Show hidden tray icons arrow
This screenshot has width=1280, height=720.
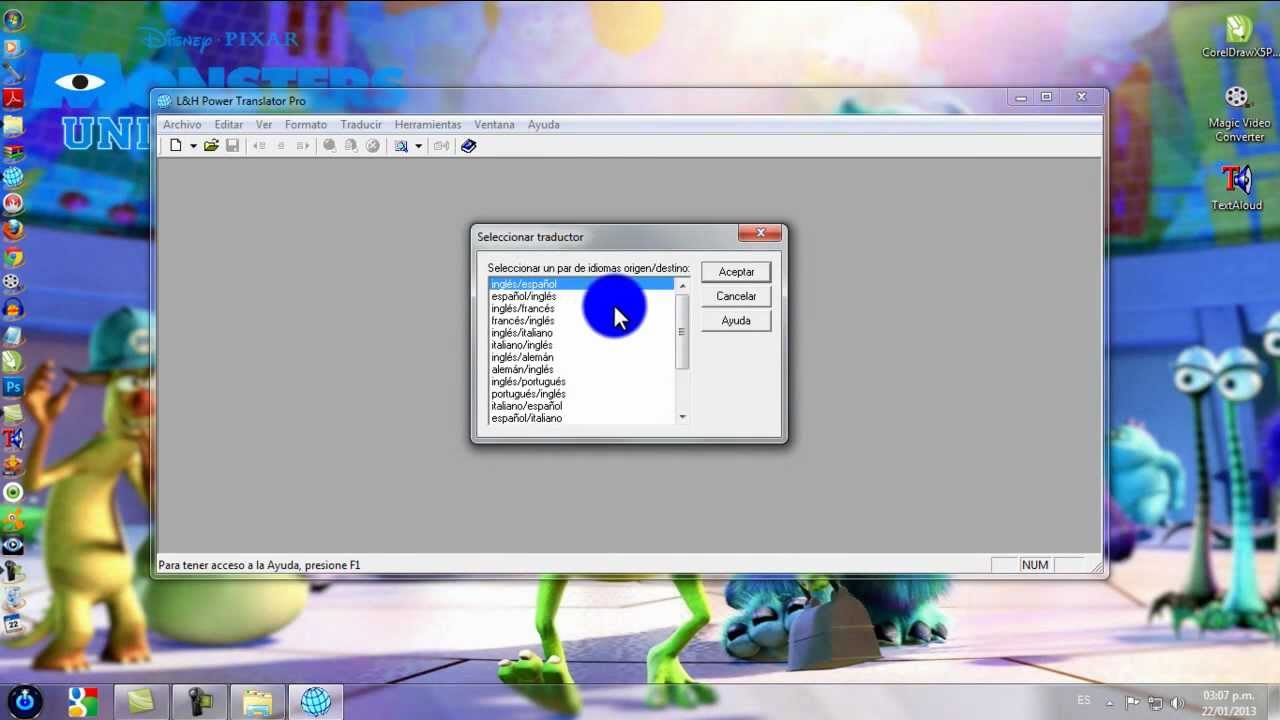click(1109, 703)
